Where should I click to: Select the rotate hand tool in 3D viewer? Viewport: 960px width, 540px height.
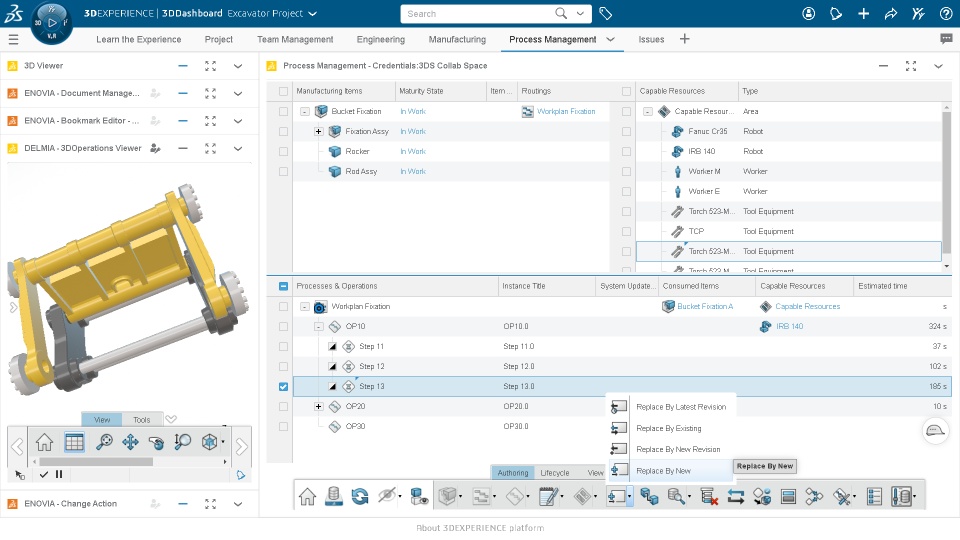157,442
